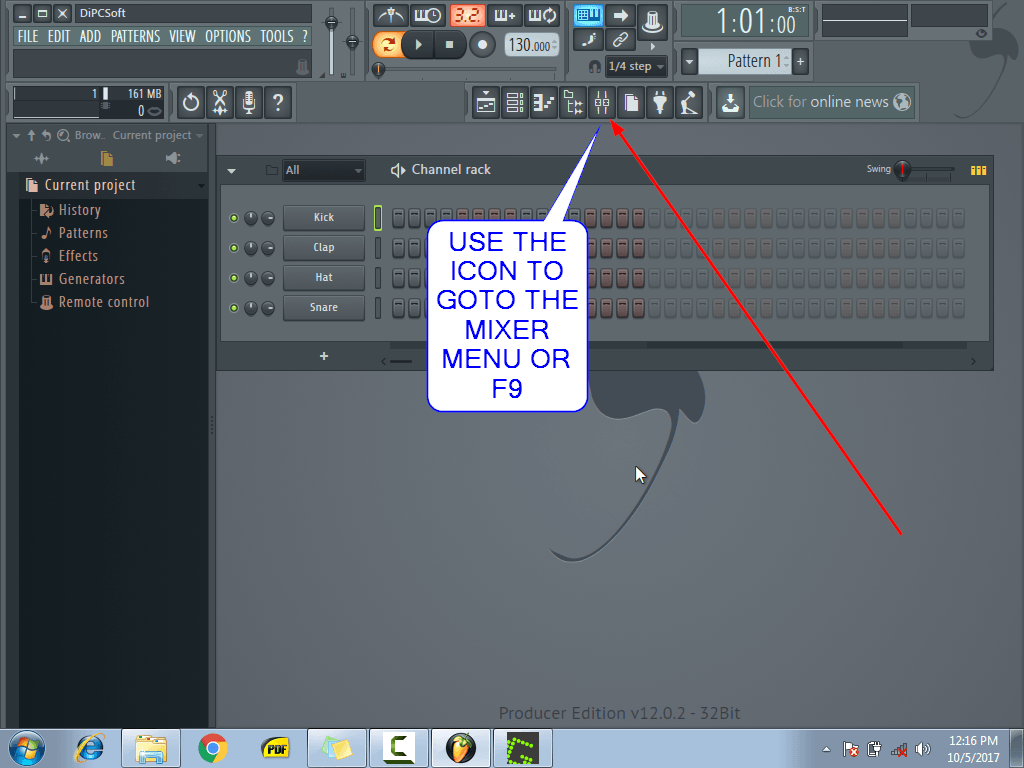
Task: Open the EDIT menu
Action: point(59,37)
